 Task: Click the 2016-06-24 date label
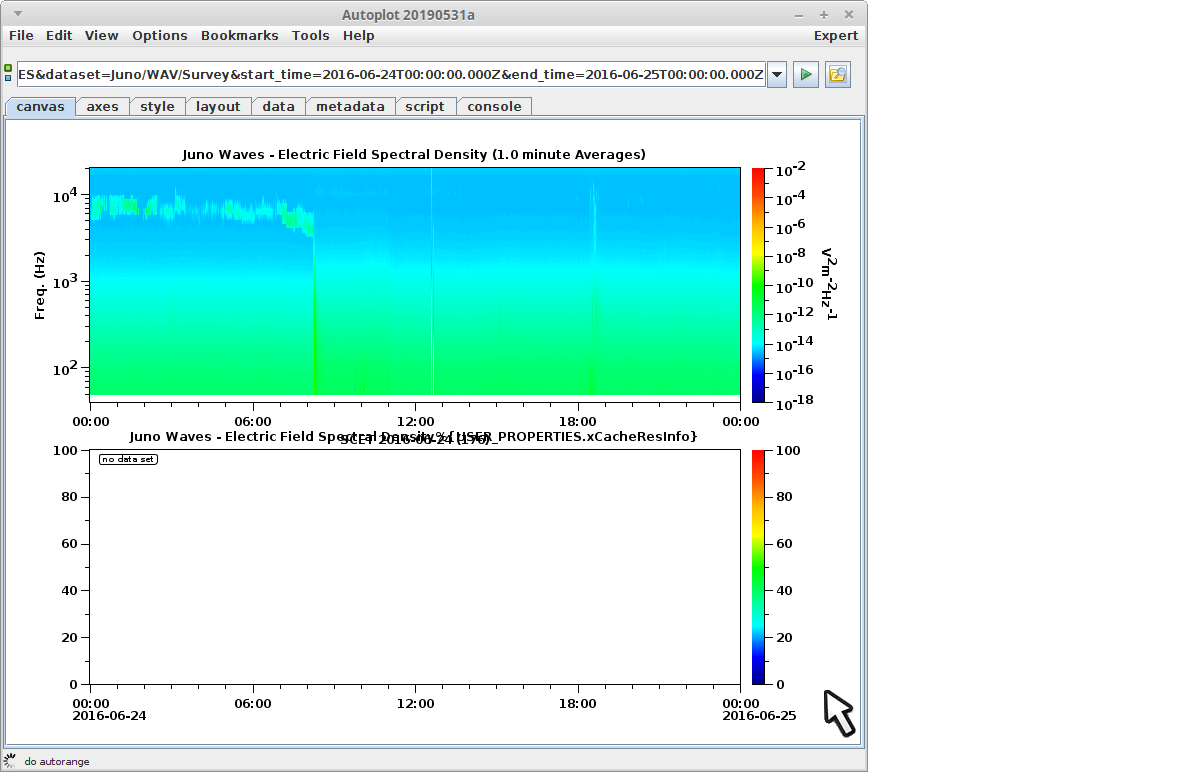(109, 716)
